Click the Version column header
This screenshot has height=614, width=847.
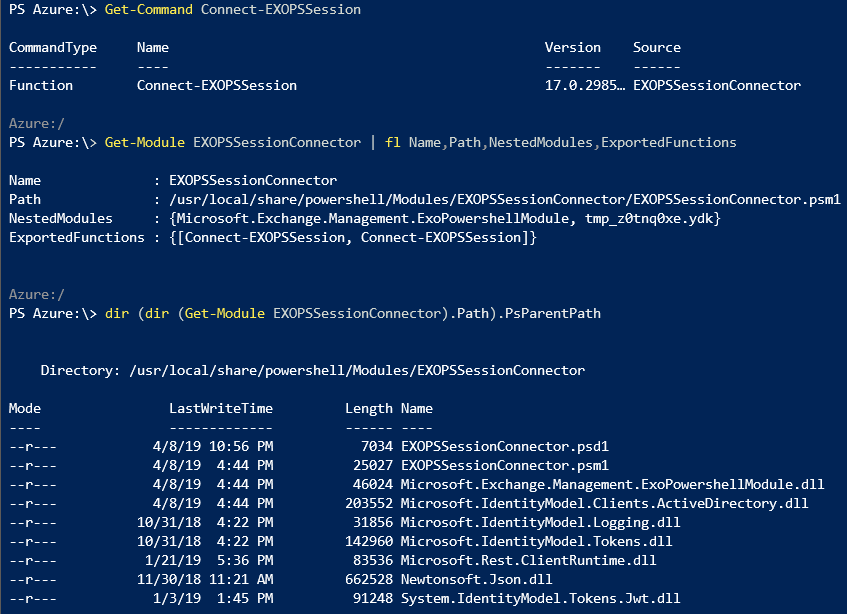pos(572,47)
